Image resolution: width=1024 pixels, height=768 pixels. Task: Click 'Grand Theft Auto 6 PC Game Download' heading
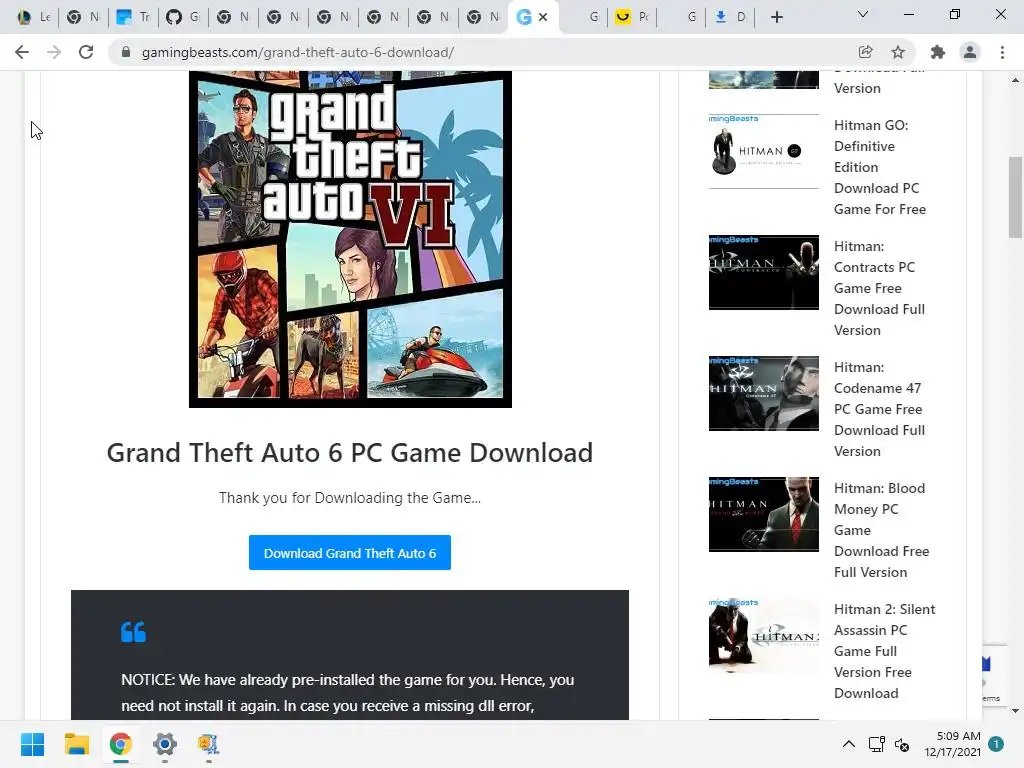(350, 453)
